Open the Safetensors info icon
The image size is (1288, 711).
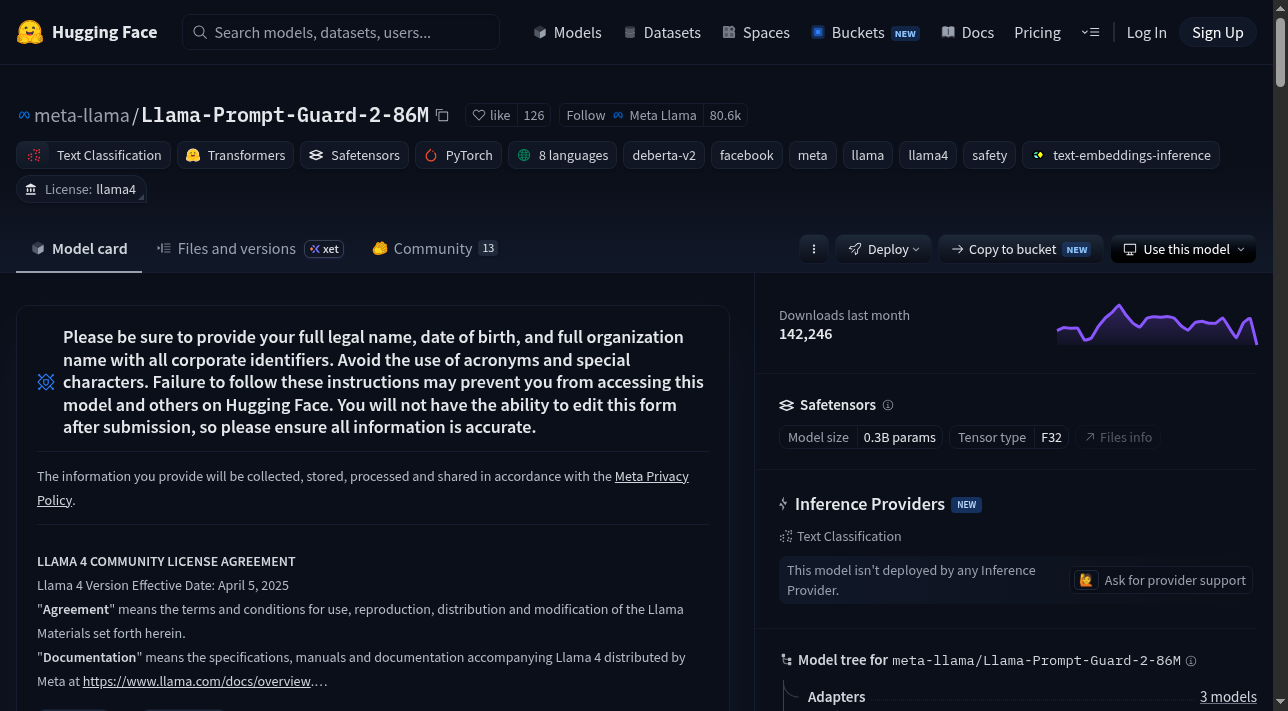(888, 405)
